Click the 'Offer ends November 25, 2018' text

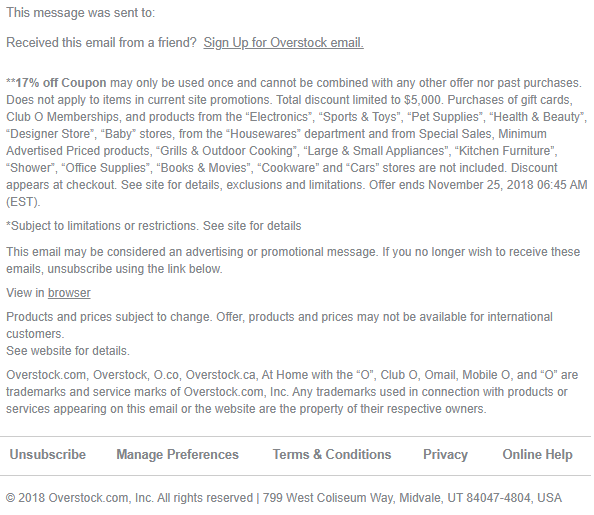(478, 185)
